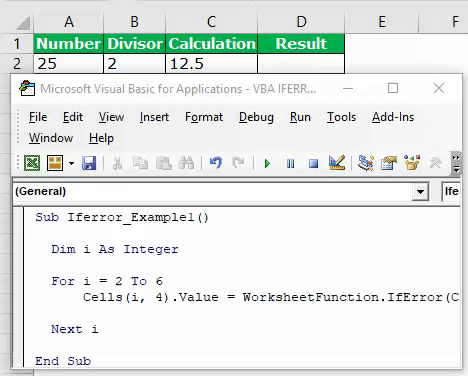Click the 'Divisor' header cell
The height and width of the screenshot is (376, 468).
point(135,44)
